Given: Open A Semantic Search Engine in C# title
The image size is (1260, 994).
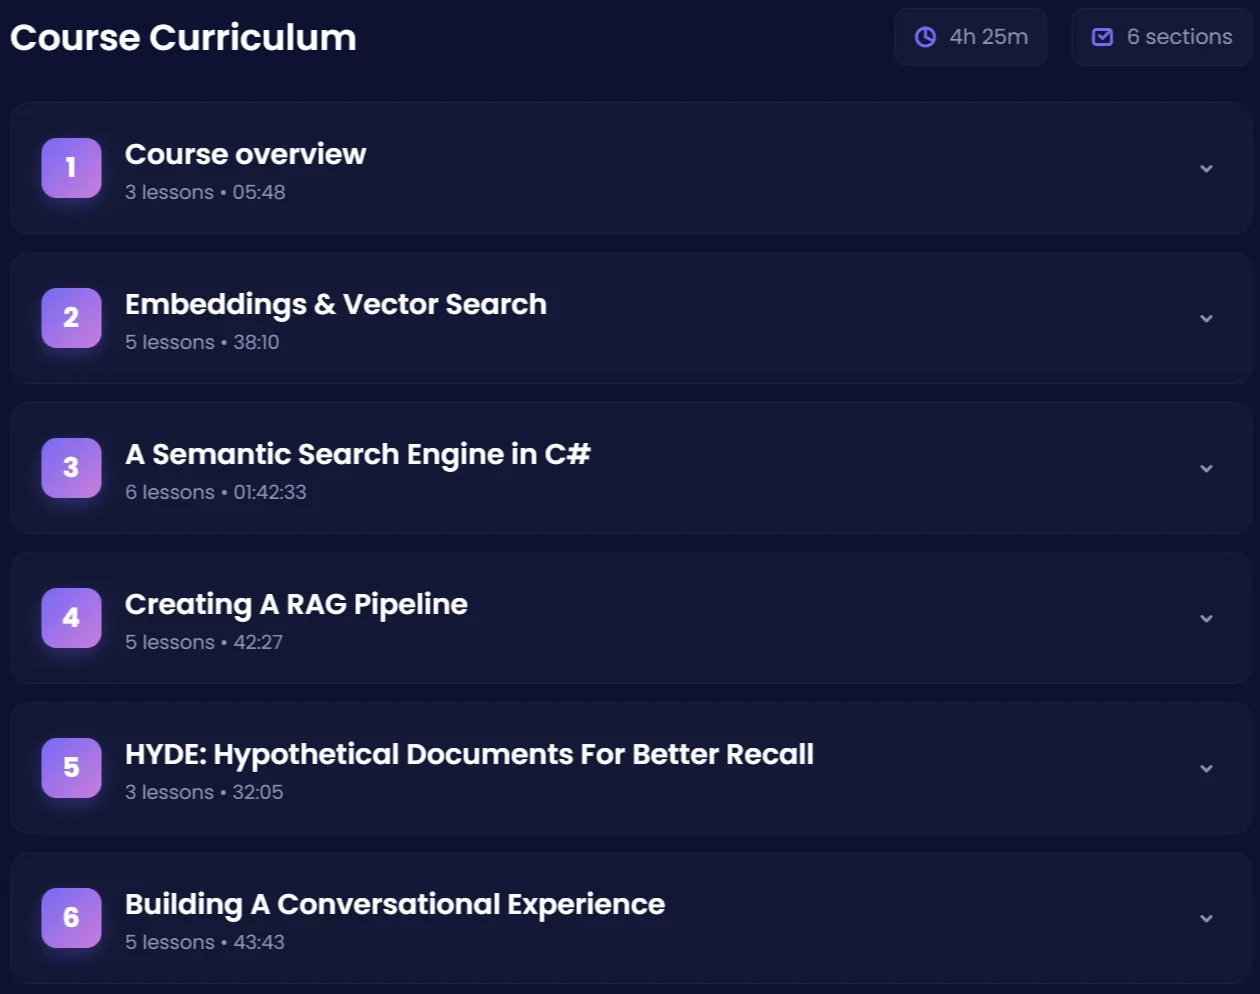Looking at the screenshot, I should click(357, 454).
